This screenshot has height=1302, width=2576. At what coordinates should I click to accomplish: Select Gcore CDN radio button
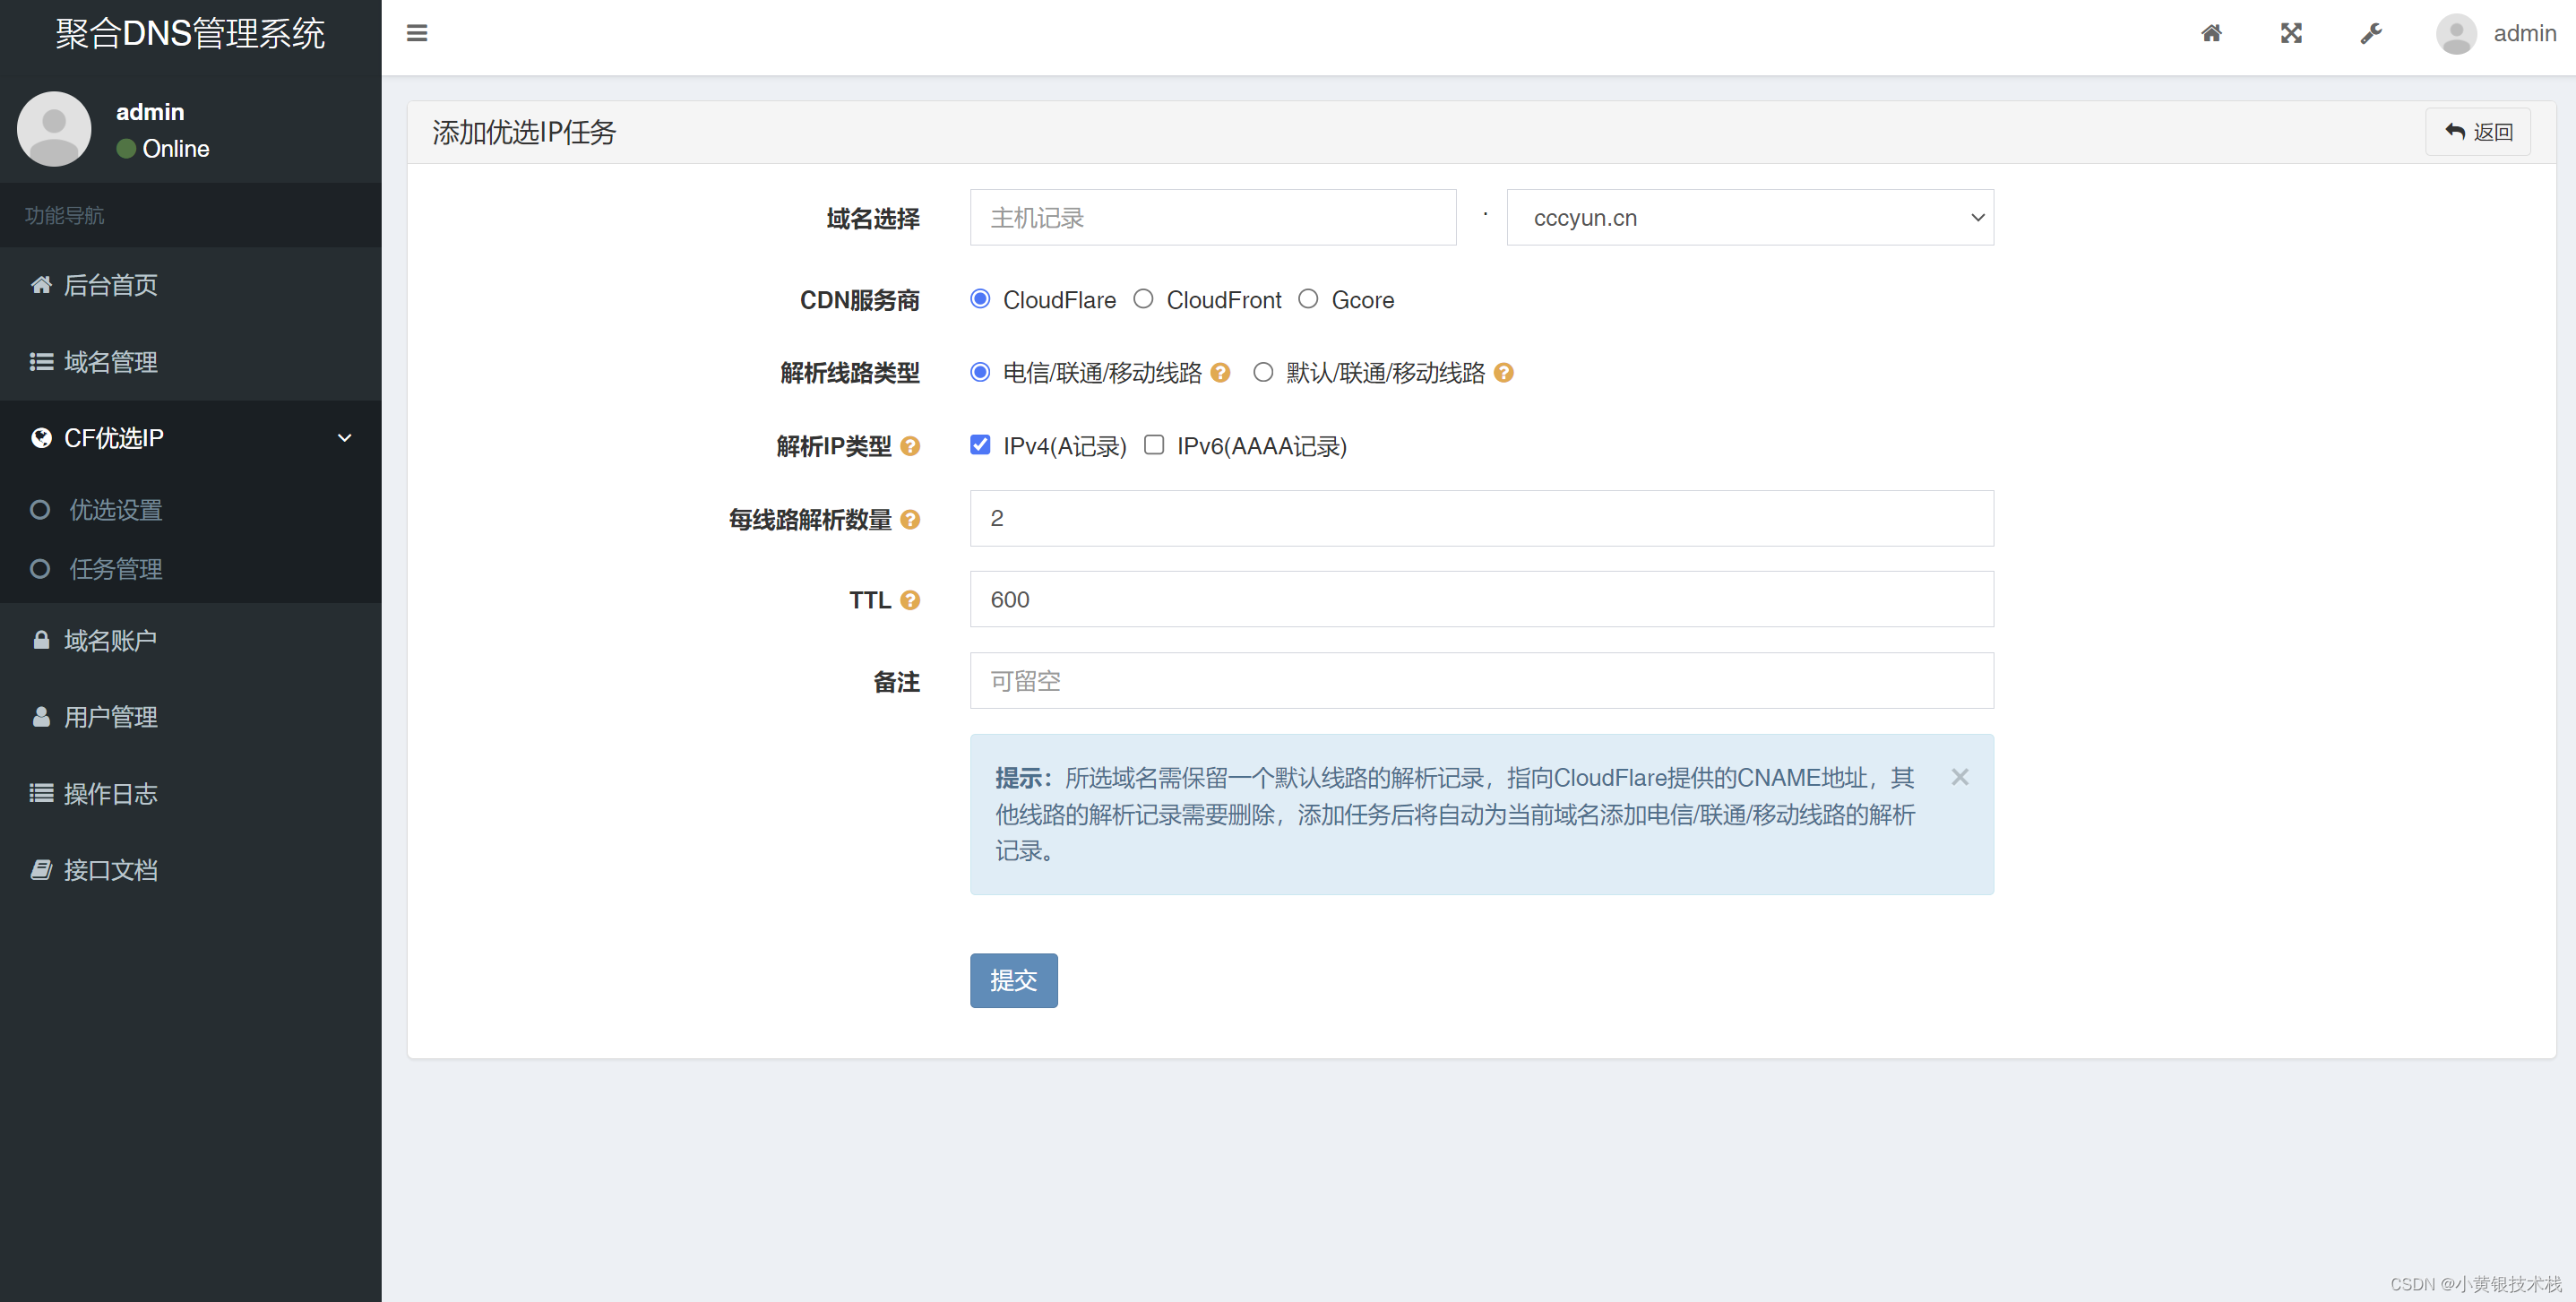(1308, 299)
